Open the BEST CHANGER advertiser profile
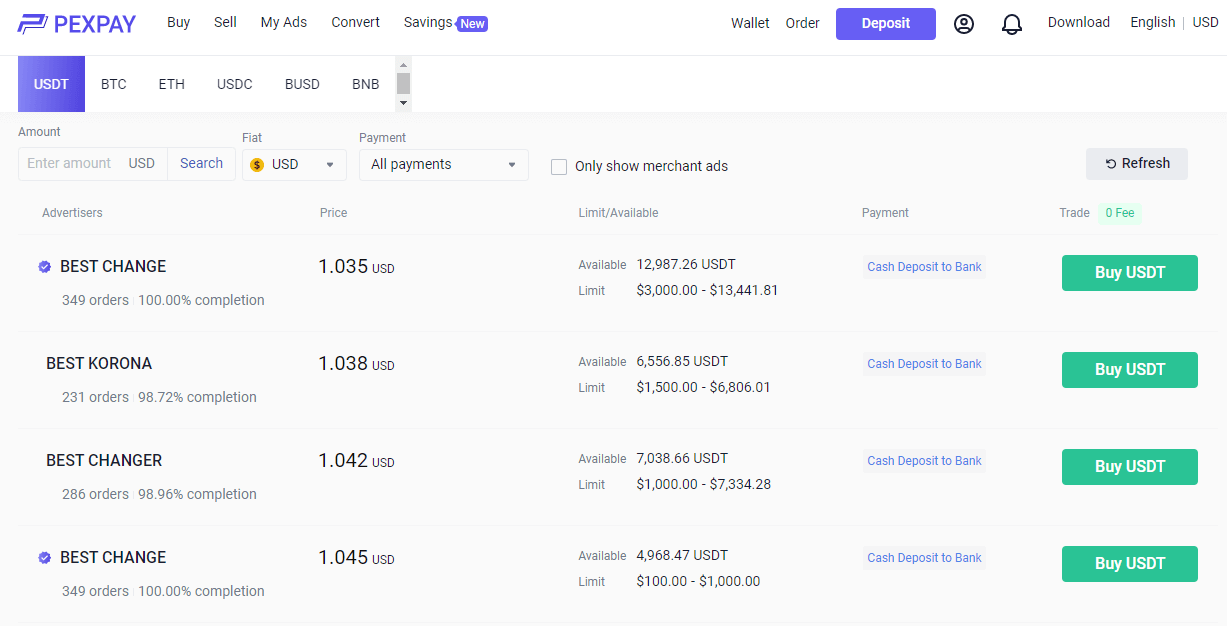1227x626 pixels. pyautogui.click(x=104, y=461)
